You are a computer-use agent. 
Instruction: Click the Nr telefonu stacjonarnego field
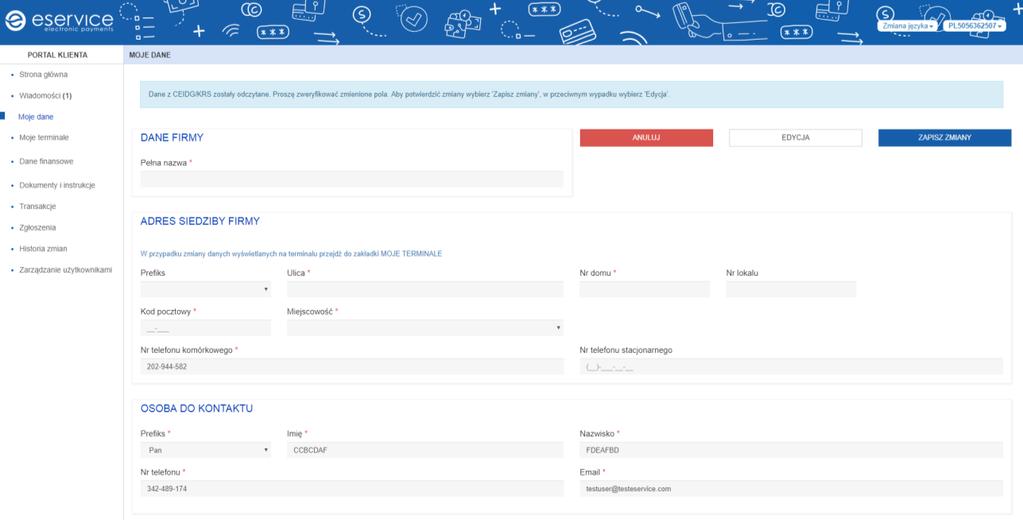click(791, 366)
